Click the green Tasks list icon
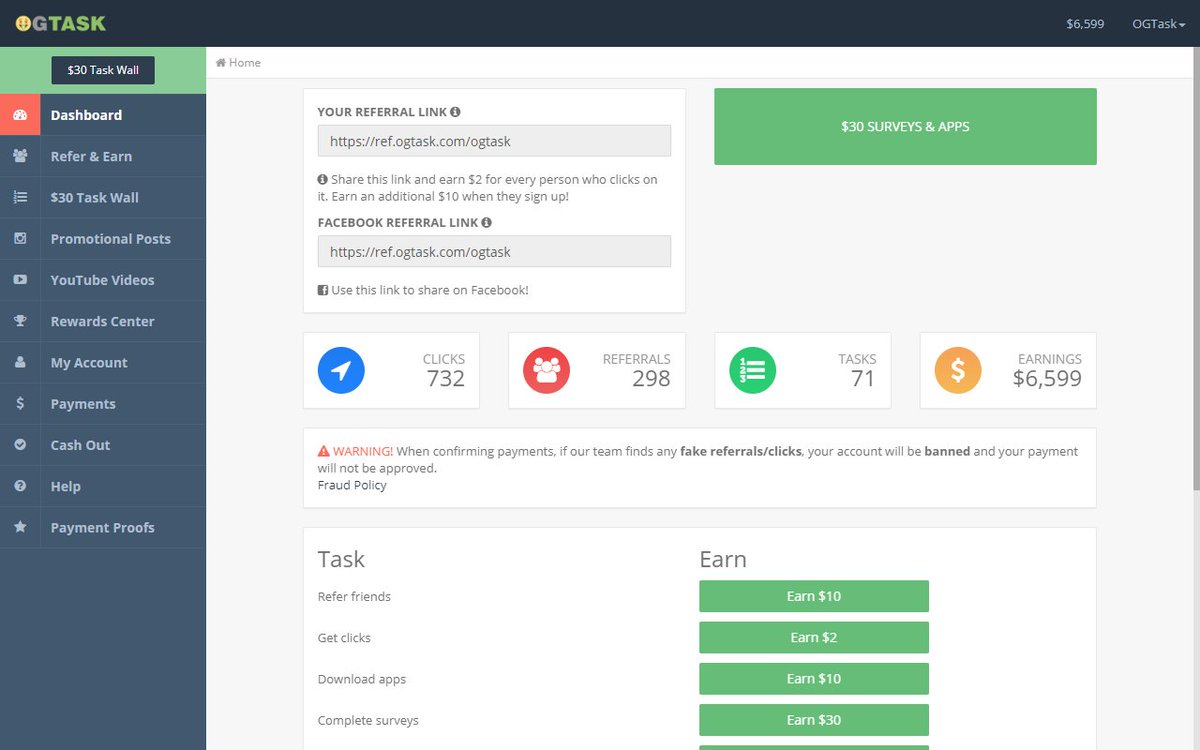The image size is (1200, 750). point(753,371)
